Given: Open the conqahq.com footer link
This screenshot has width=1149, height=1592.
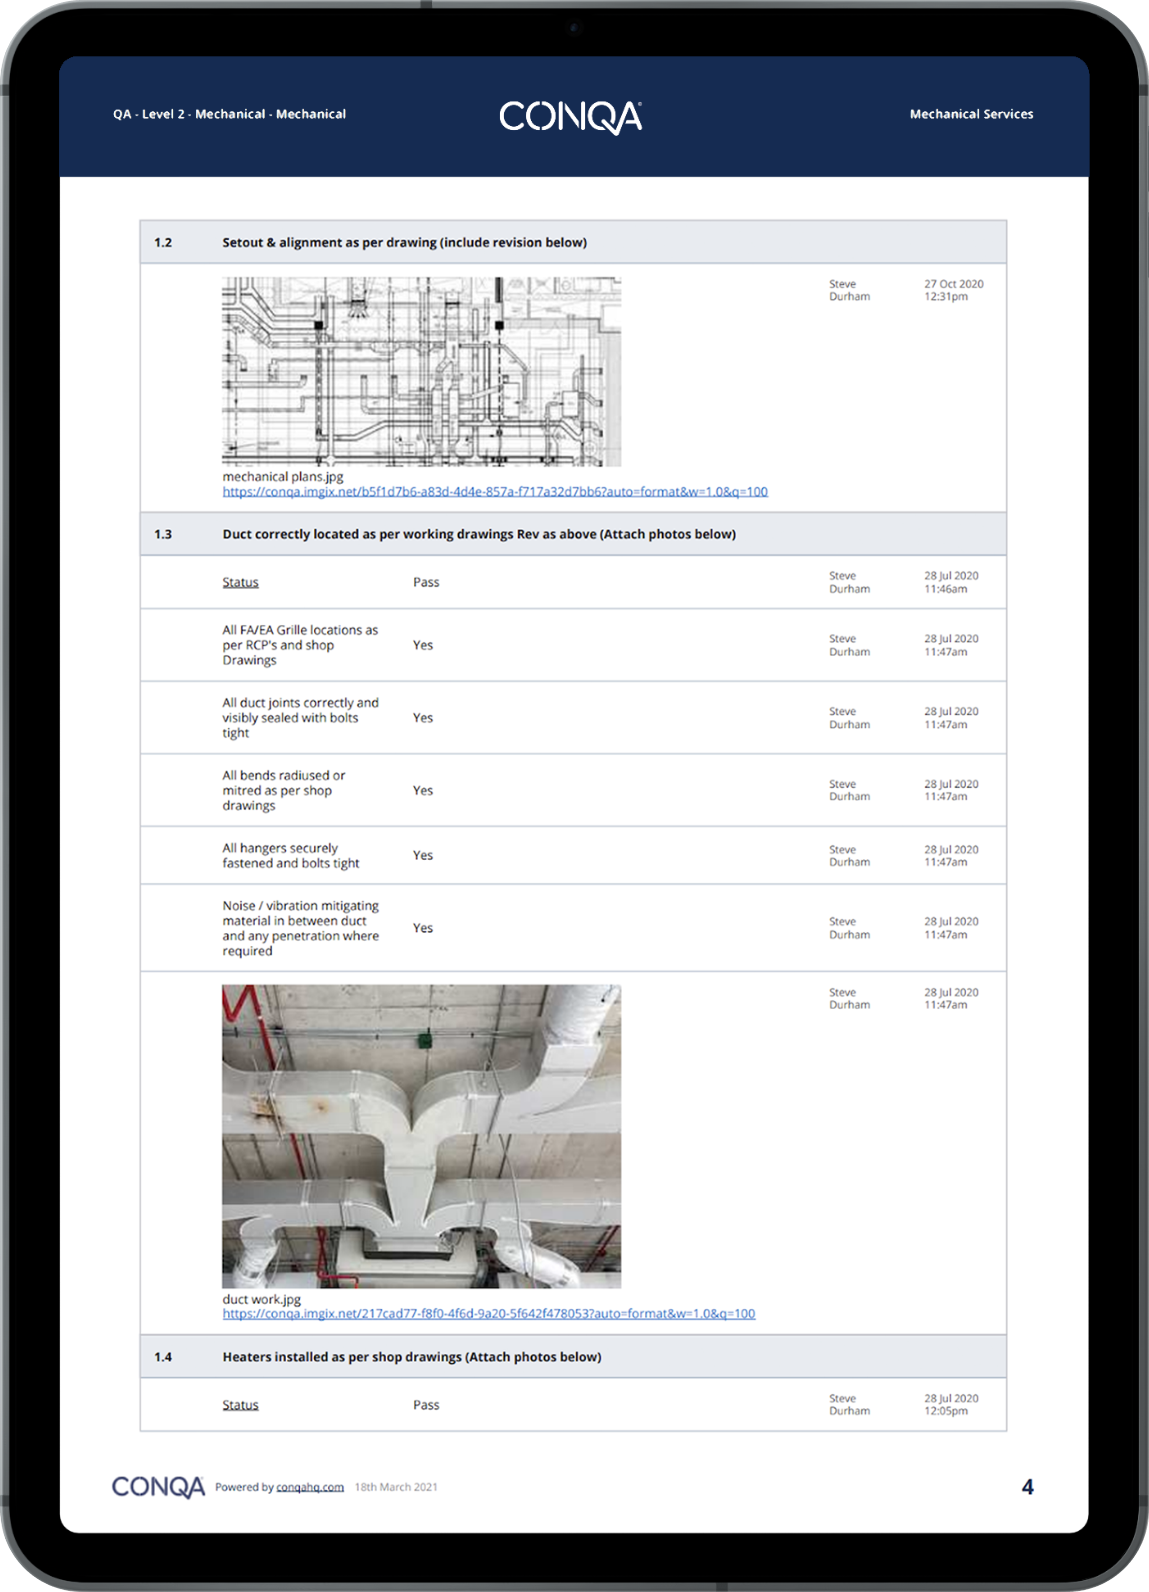Looking at the screenshot, I should click(x=310, y=1487).
